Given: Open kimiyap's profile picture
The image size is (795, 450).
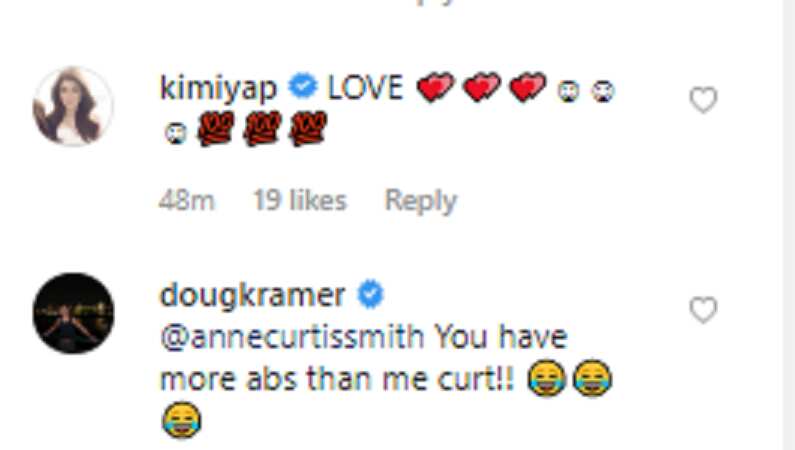Looking at the screenshot, I should coord(73,106).
